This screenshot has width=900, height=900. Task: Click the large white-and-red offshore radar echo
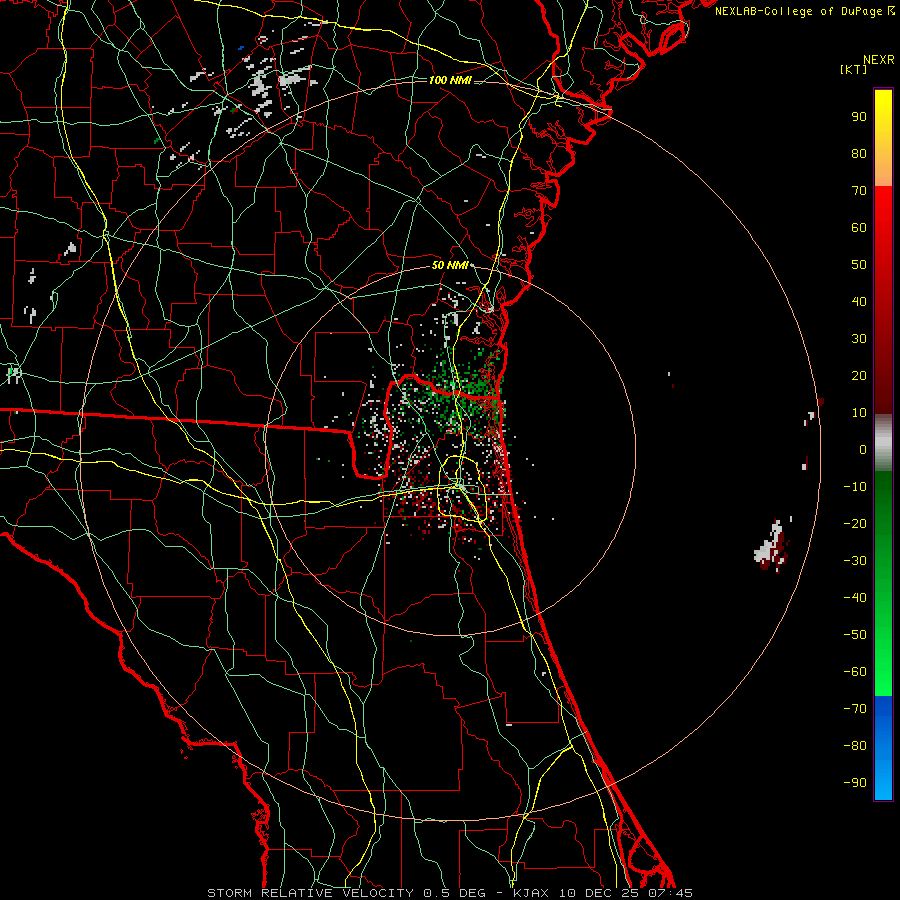point(771,546)
